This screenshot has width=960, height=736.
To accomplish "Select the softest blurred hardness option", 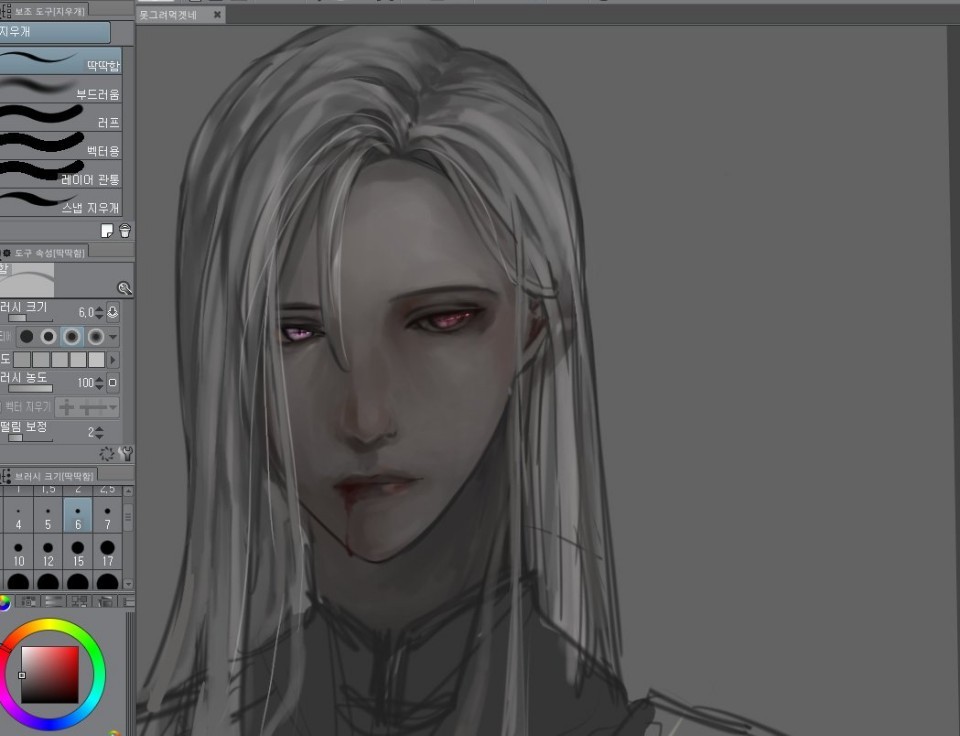I will click(x=96, y=336).
